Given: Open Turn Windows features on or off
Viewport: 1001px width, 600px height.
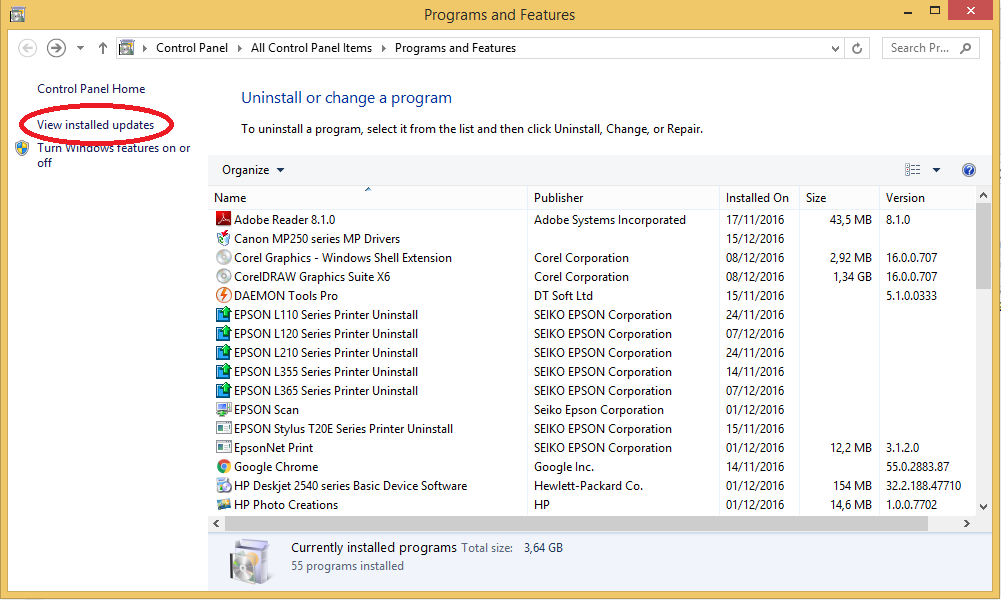Looking at the screenshot, I should [x=113, y=155].
